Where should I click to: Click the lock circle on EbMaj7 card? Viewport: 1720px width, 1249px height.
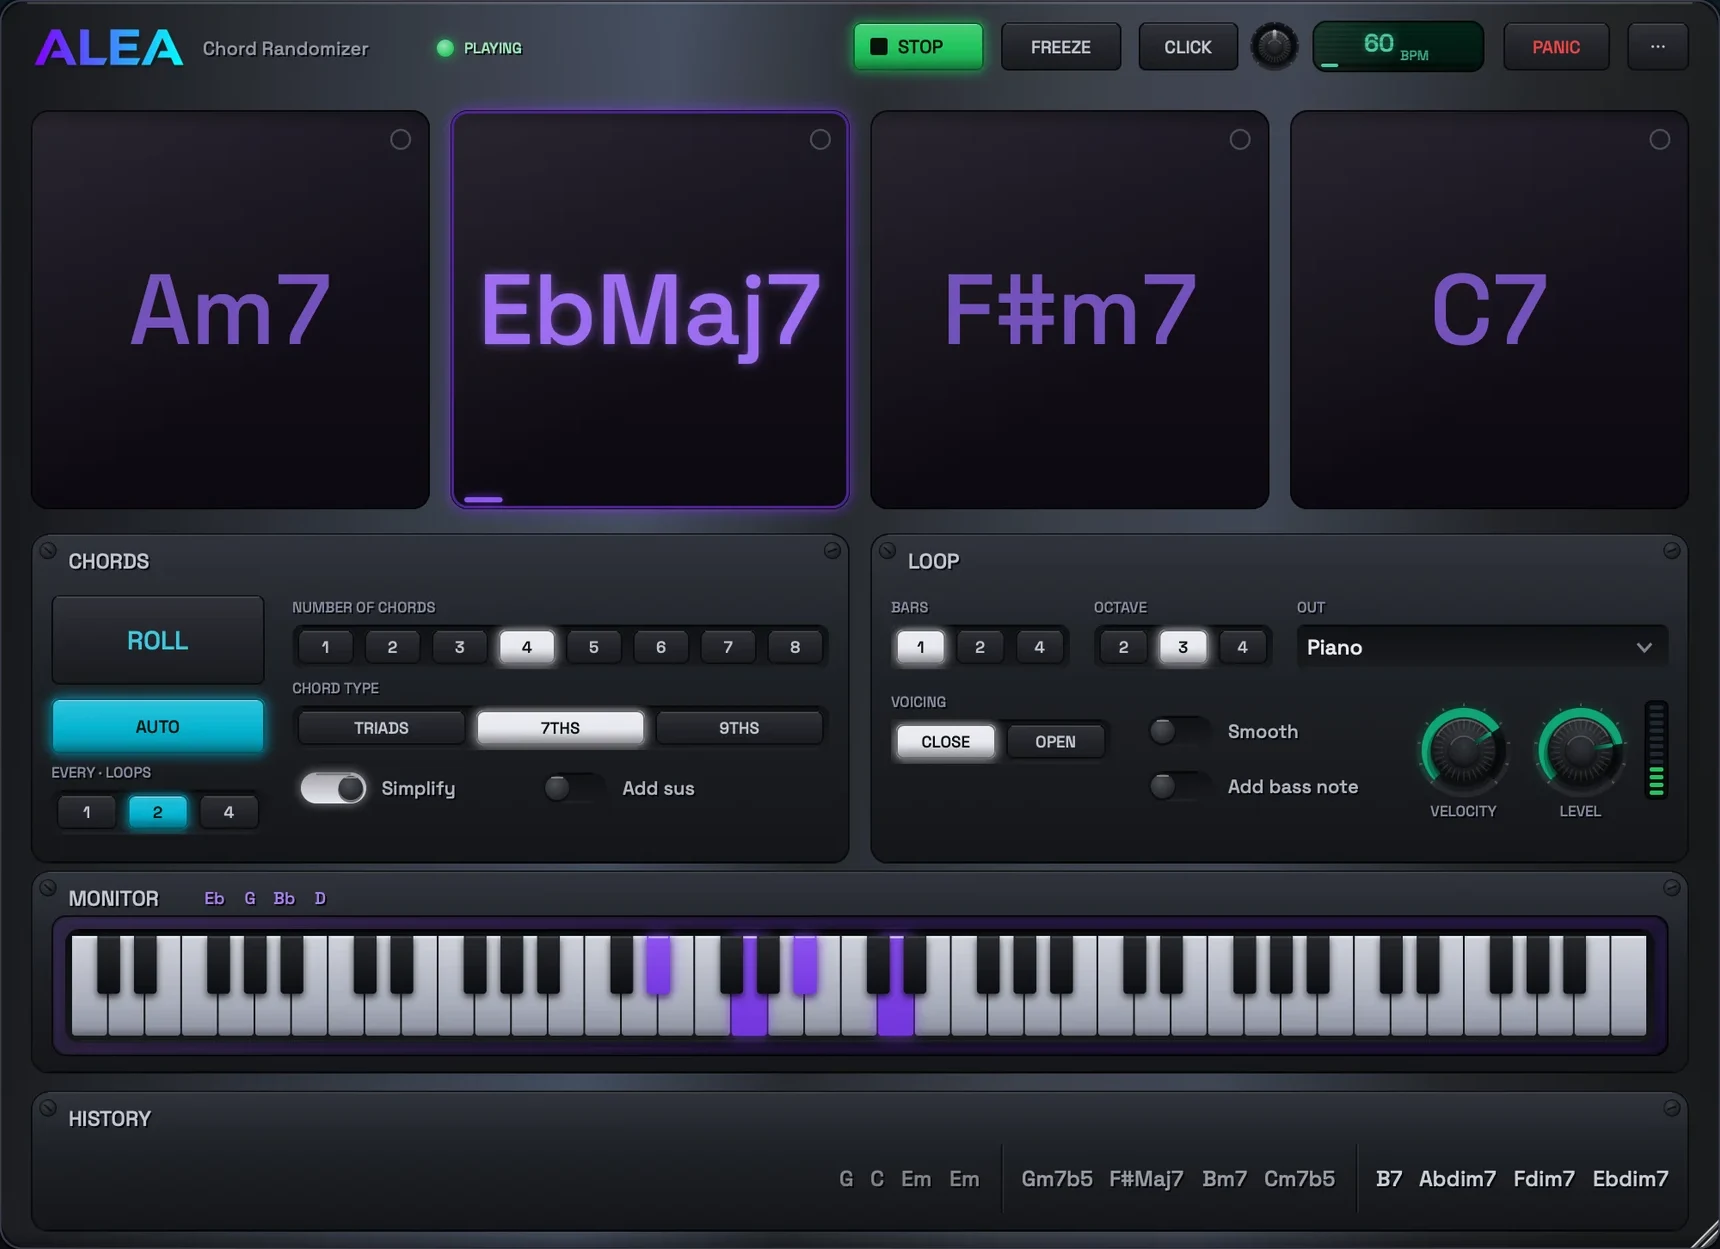[820, 140]
